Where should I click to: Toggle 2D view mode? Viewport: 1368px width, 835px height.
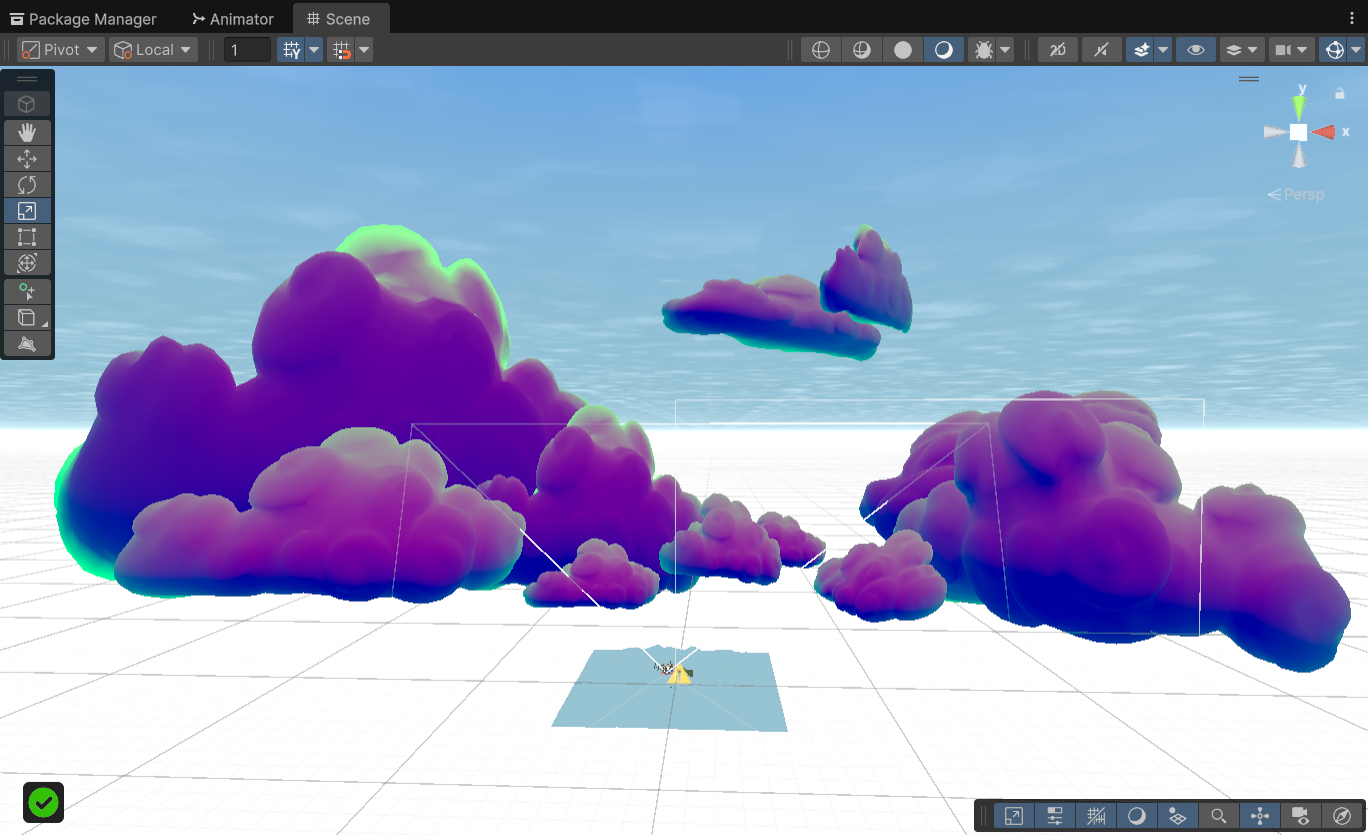coord(1058,50)
